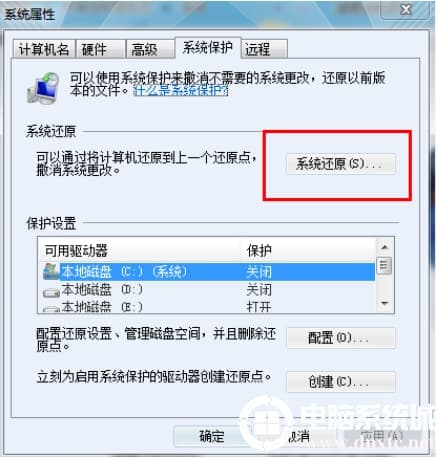Viewport: 436px width, 457px height.
Task: Switch to the 高级 tab
Action: tap(150, 49)
